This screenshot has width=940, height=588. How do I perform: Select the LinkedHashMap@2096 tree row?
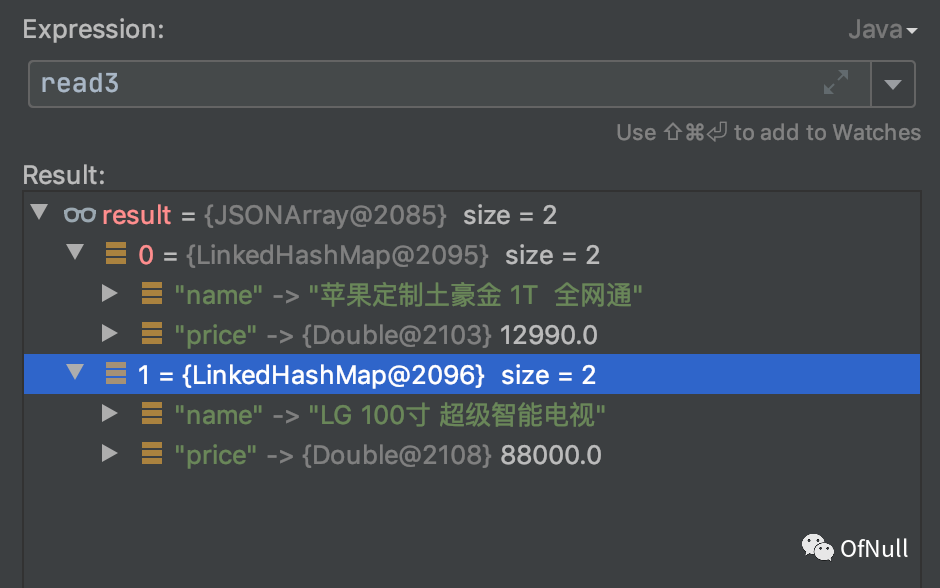tap(400, 375)
